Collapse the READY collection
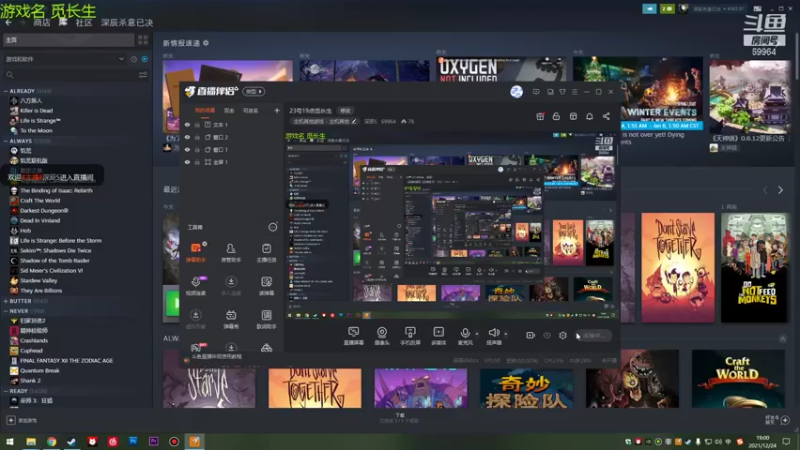Viewport: 800px width, 450px height. pyautogui.click(x=6, y=391)
